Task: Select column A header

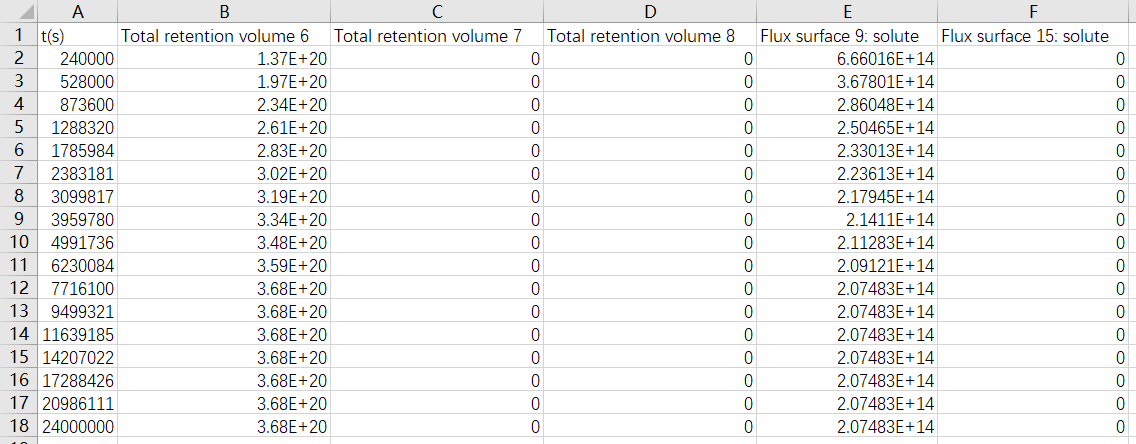Action: click(78, 12)
